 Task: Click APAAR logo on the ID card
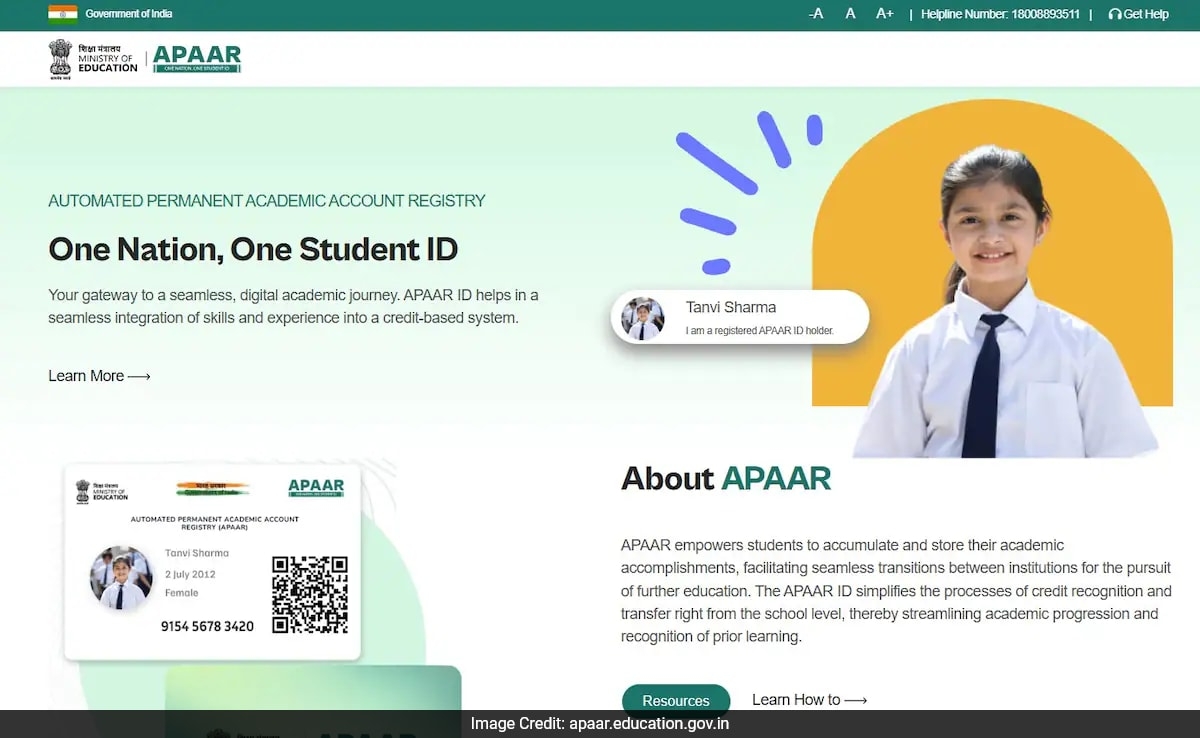[x=316, y=488]
